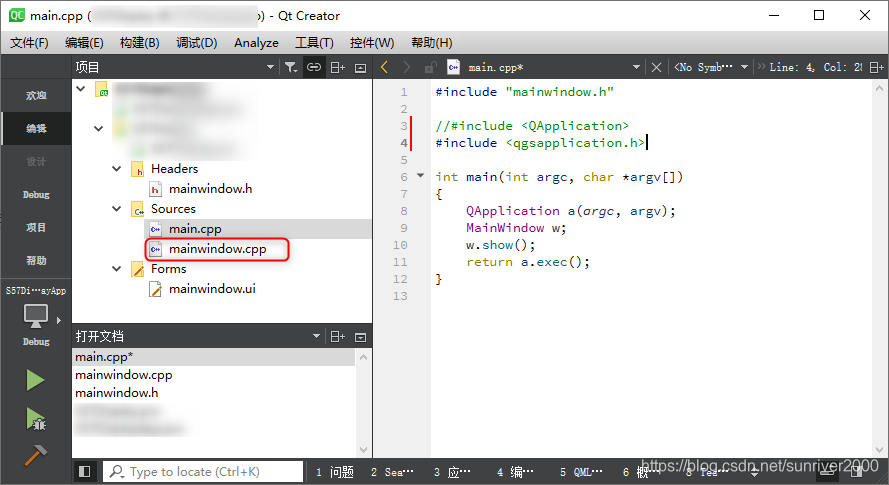Close the project side panel
This screenshot has height=485, width=889.
[x=360, y=68]
